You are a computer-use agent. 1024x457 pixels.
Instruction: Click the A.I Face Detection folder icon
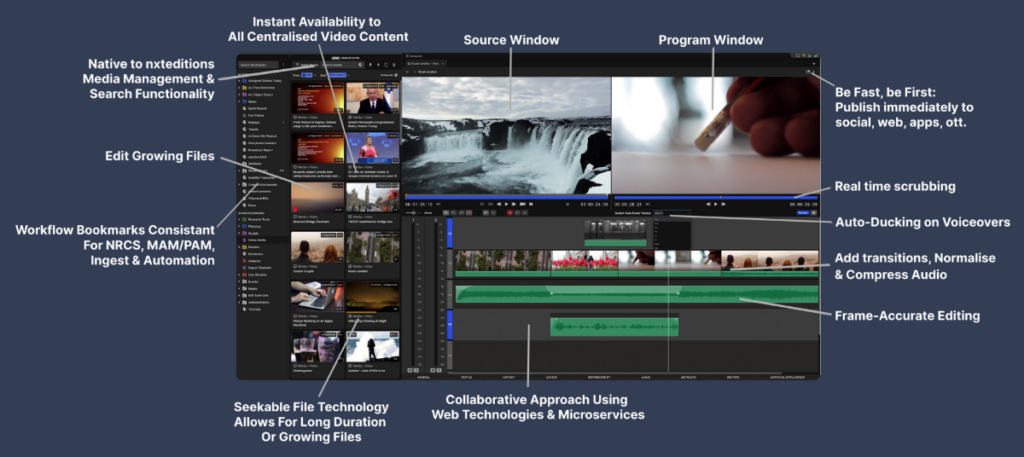point(244,87)
